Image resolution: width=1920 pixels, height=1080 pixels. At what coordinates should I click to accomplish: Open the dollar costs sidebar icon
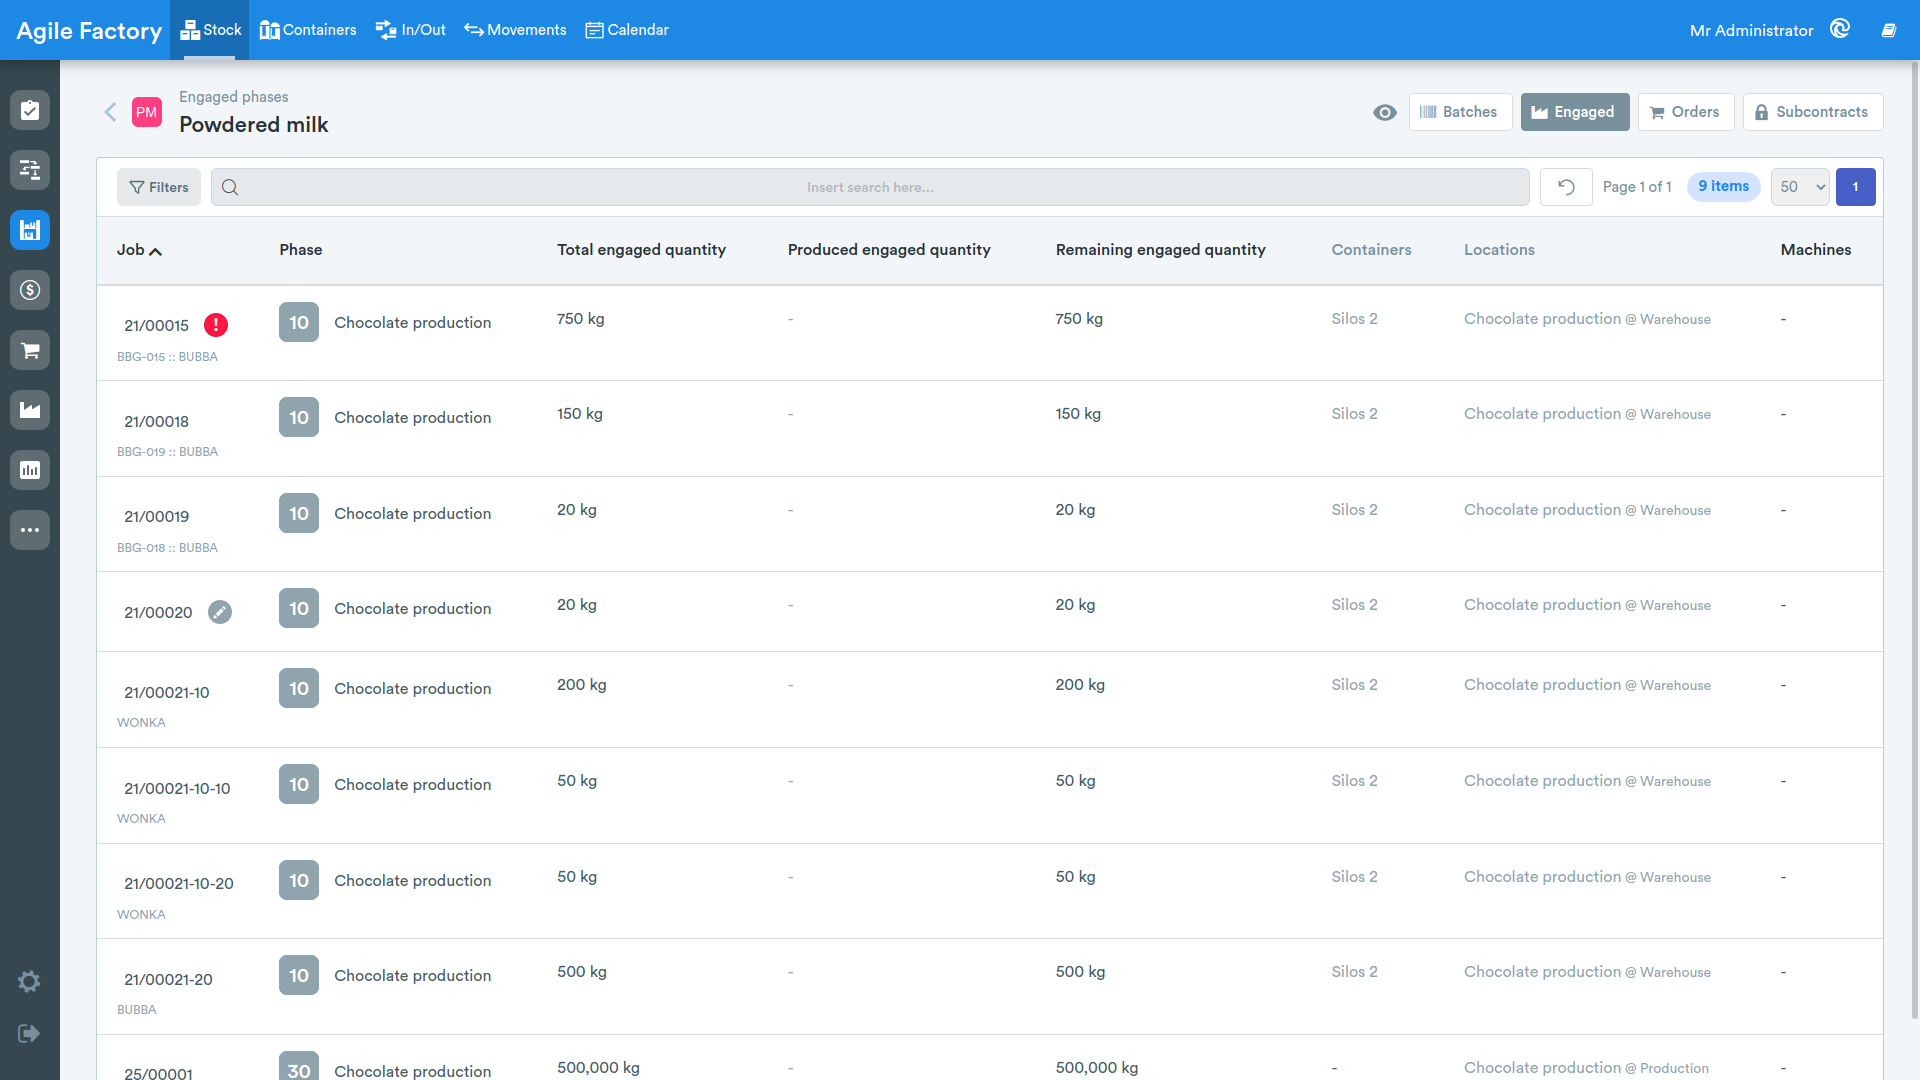click(30, 290)
